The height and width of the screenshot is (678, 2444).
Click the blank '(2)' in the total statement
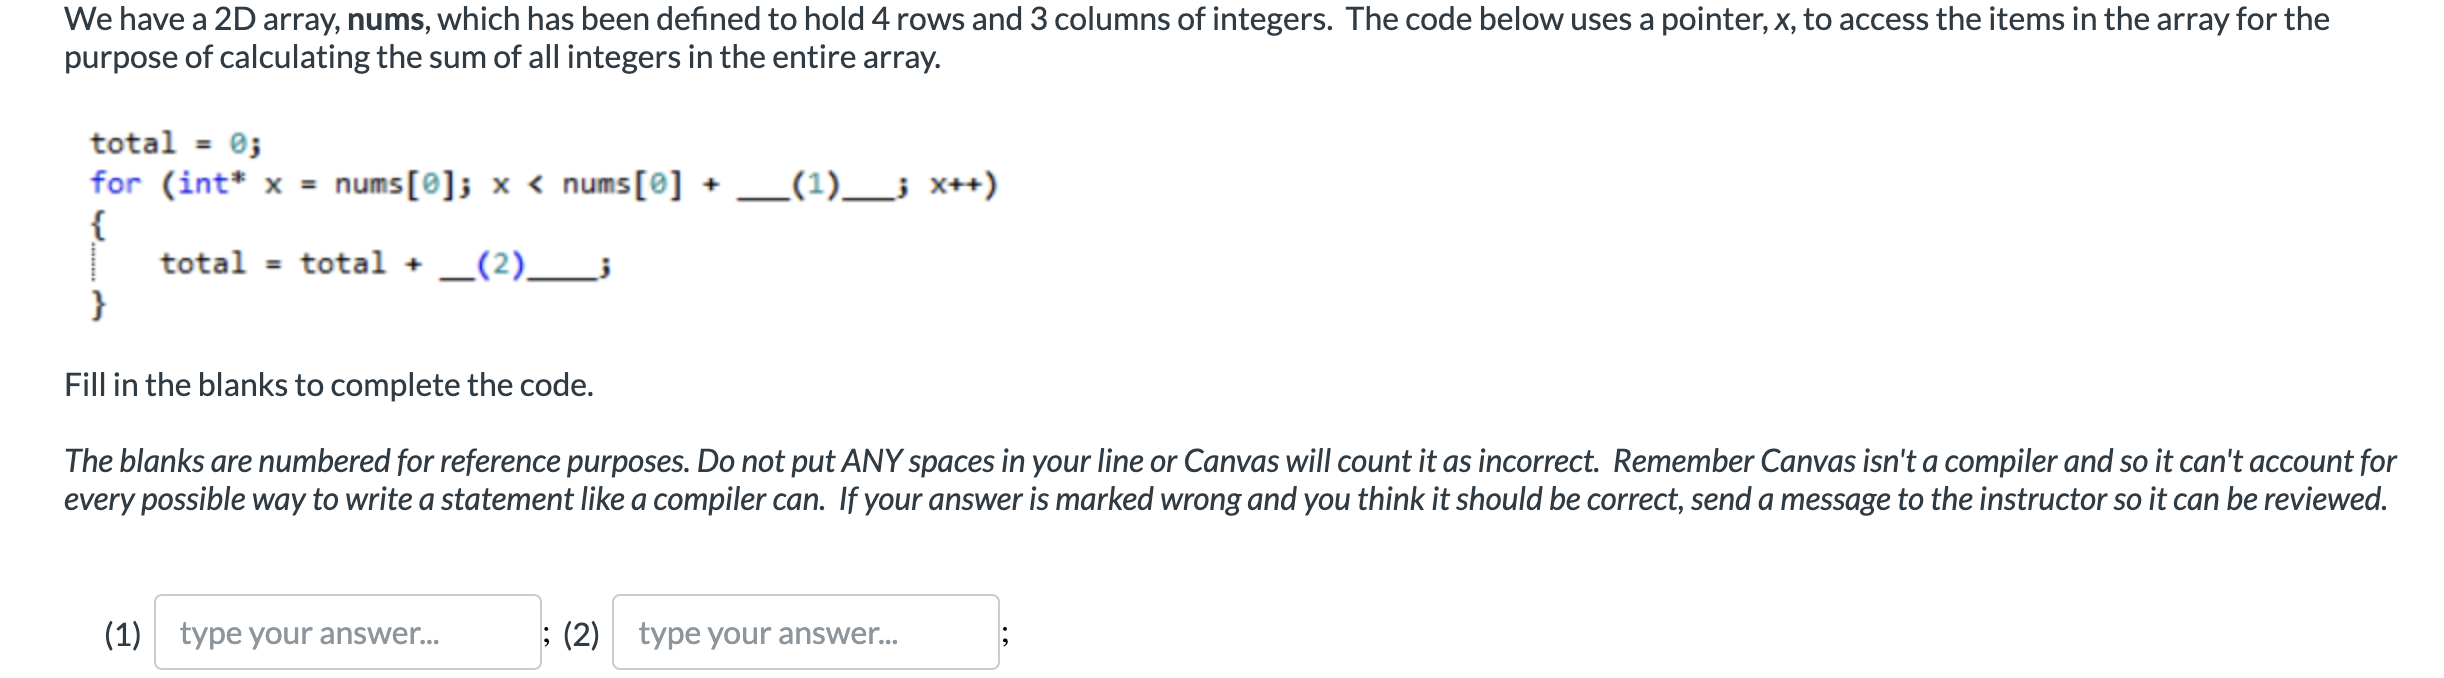[500, 263]
